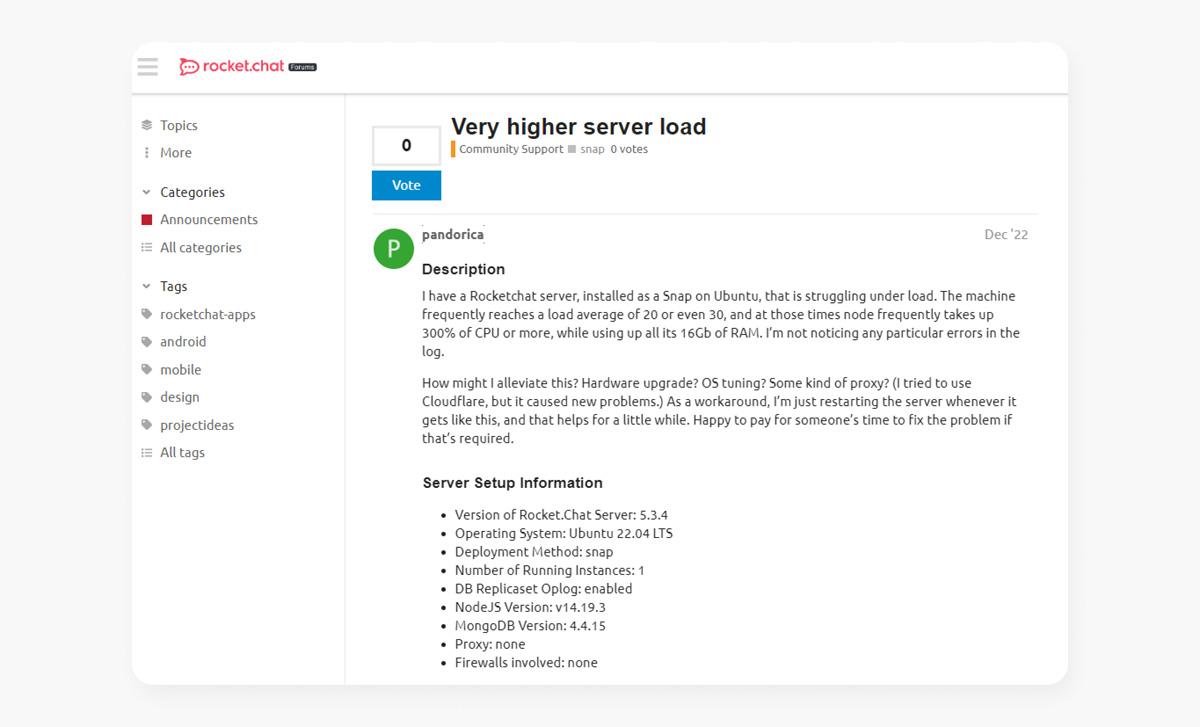Open the All tags link

(183, 453)
